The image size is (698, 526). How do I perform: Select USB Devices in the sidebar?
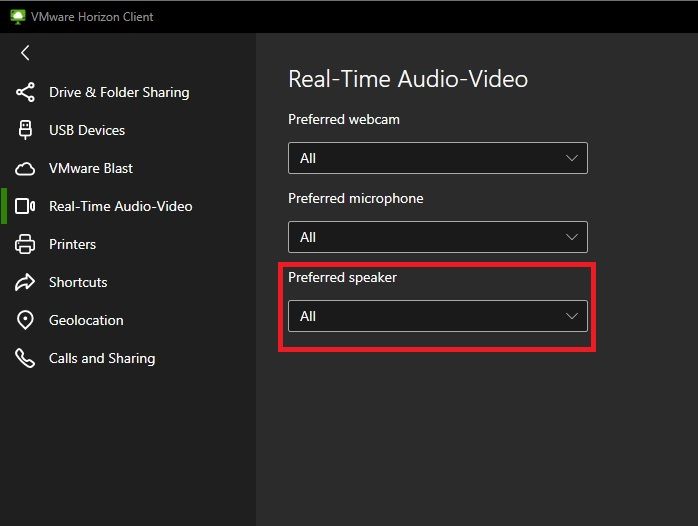point(87,130)
